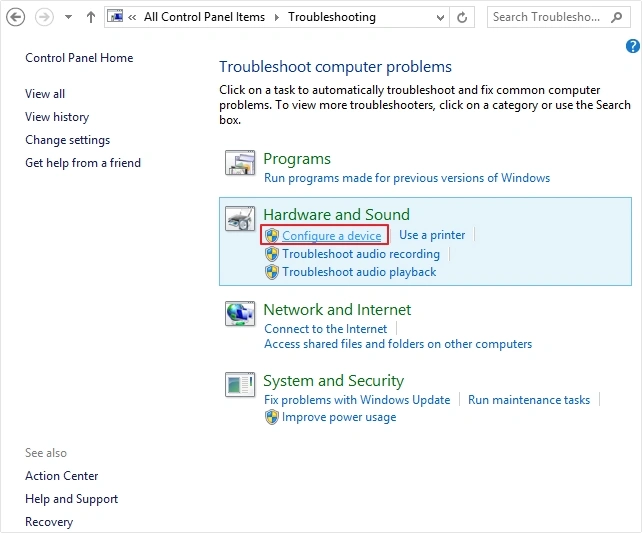
Task: Click Troubleshoot audio recording
Action: click(361, 254)
